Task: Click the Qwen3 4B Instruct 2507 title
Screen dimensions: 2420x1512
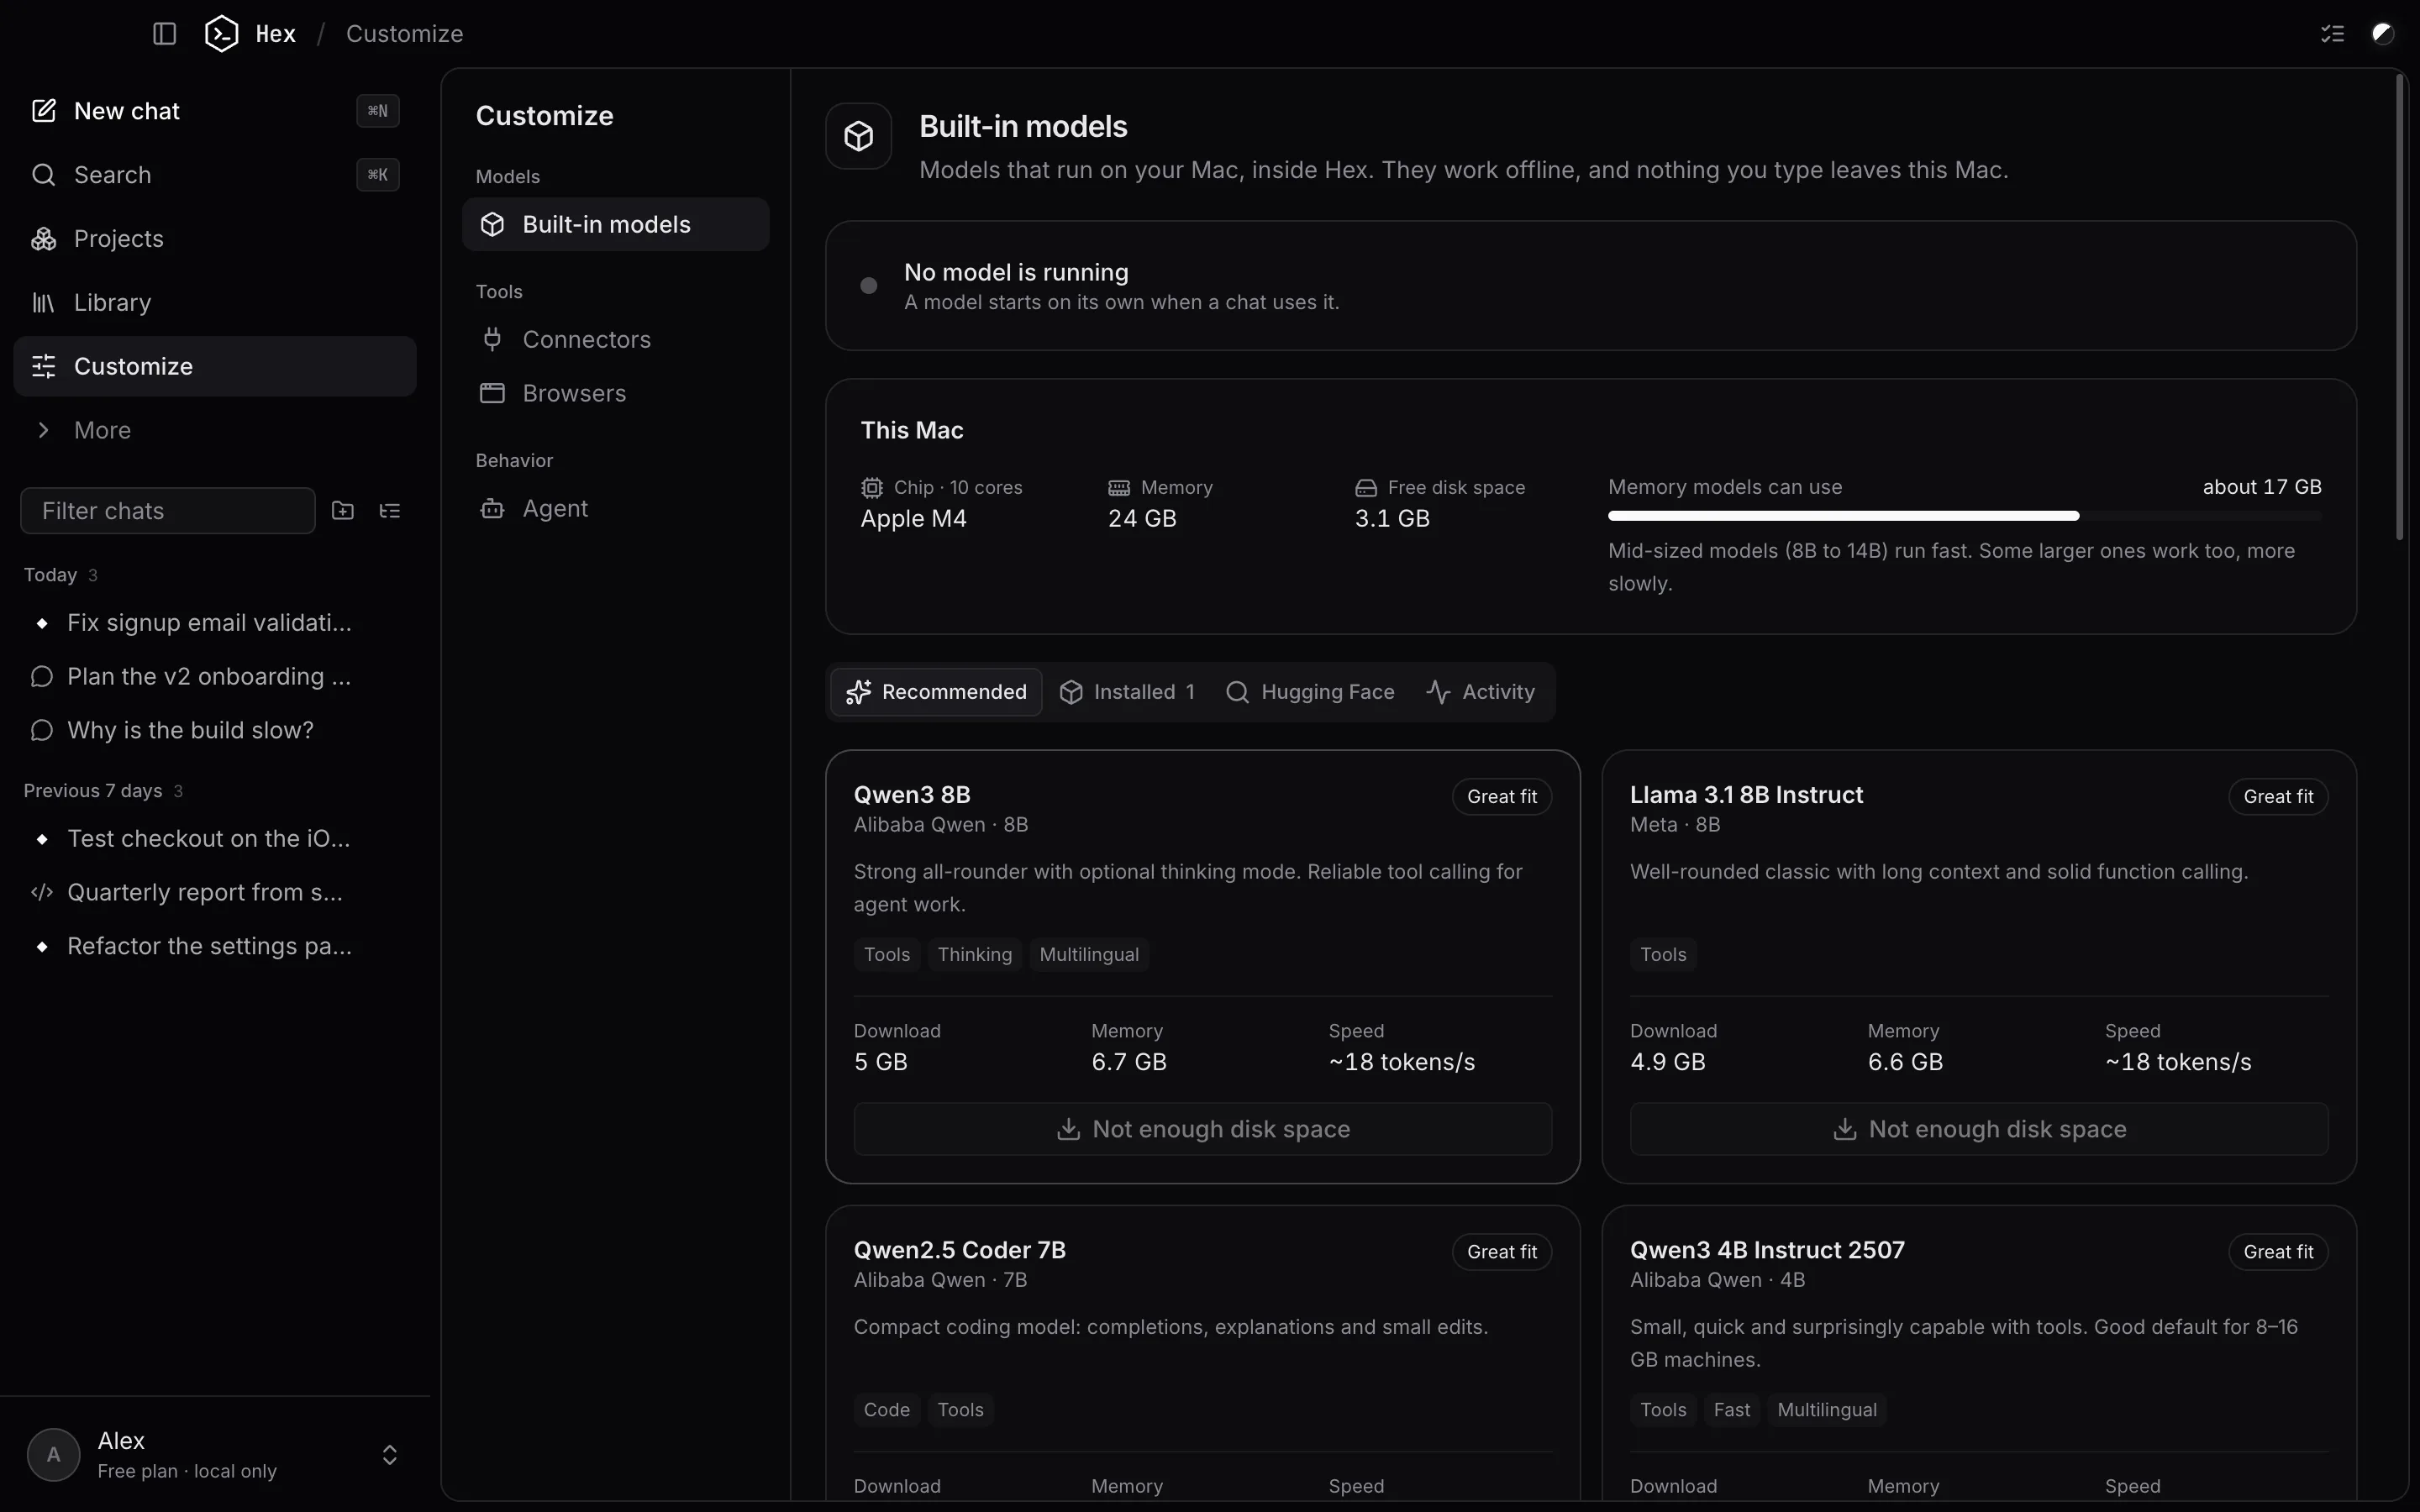Action: point(1767,1250)
